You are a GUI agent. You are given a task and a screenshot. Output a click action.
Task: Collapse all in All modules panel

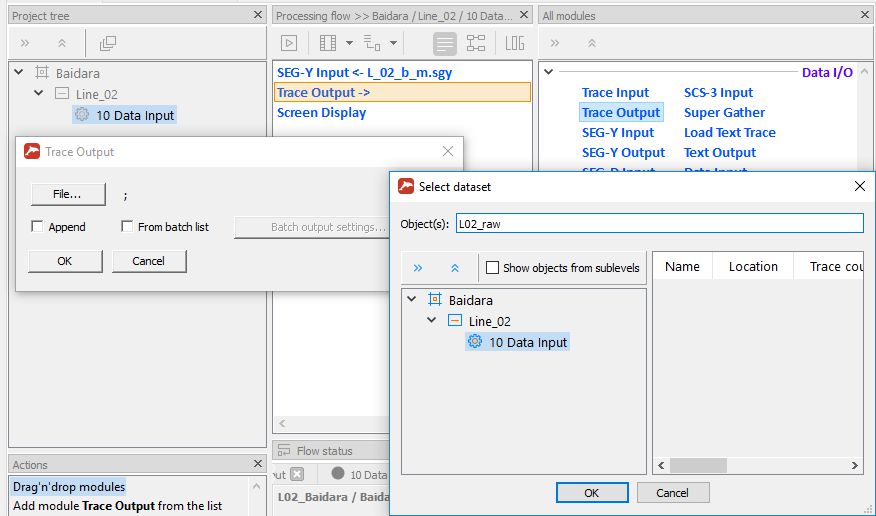(x=592, y=43)
